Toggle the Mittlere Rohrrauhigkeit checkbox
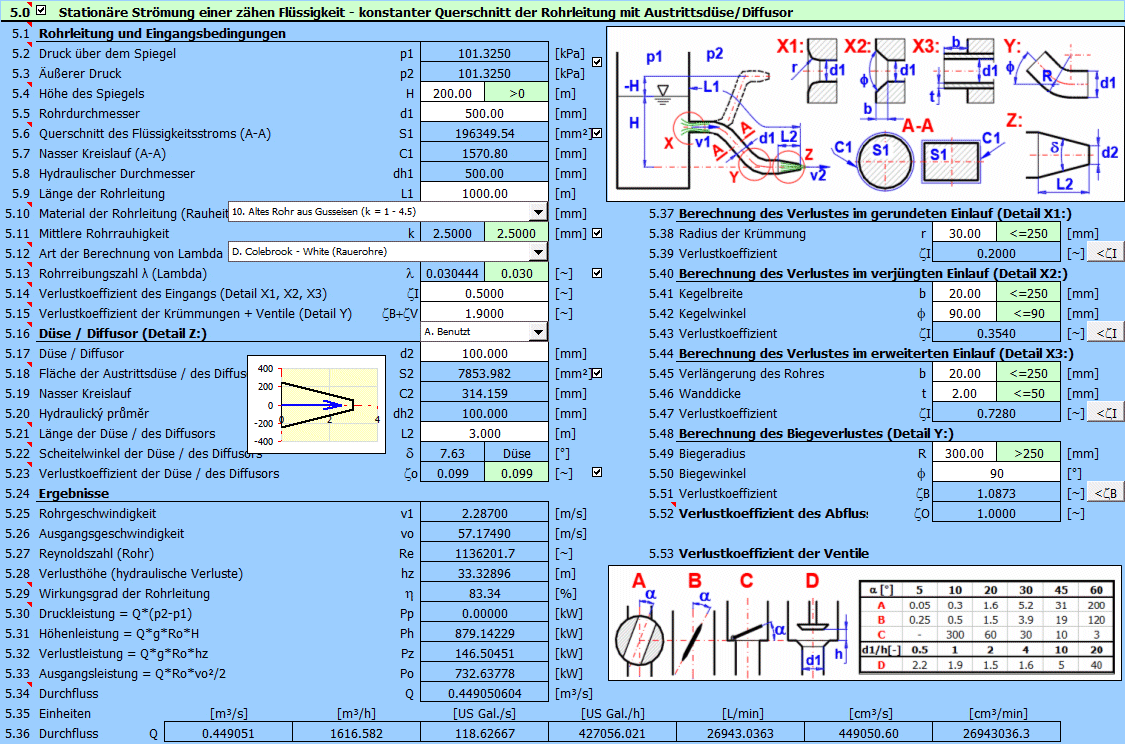1125x744 pixels. click(x=597, y=233)
